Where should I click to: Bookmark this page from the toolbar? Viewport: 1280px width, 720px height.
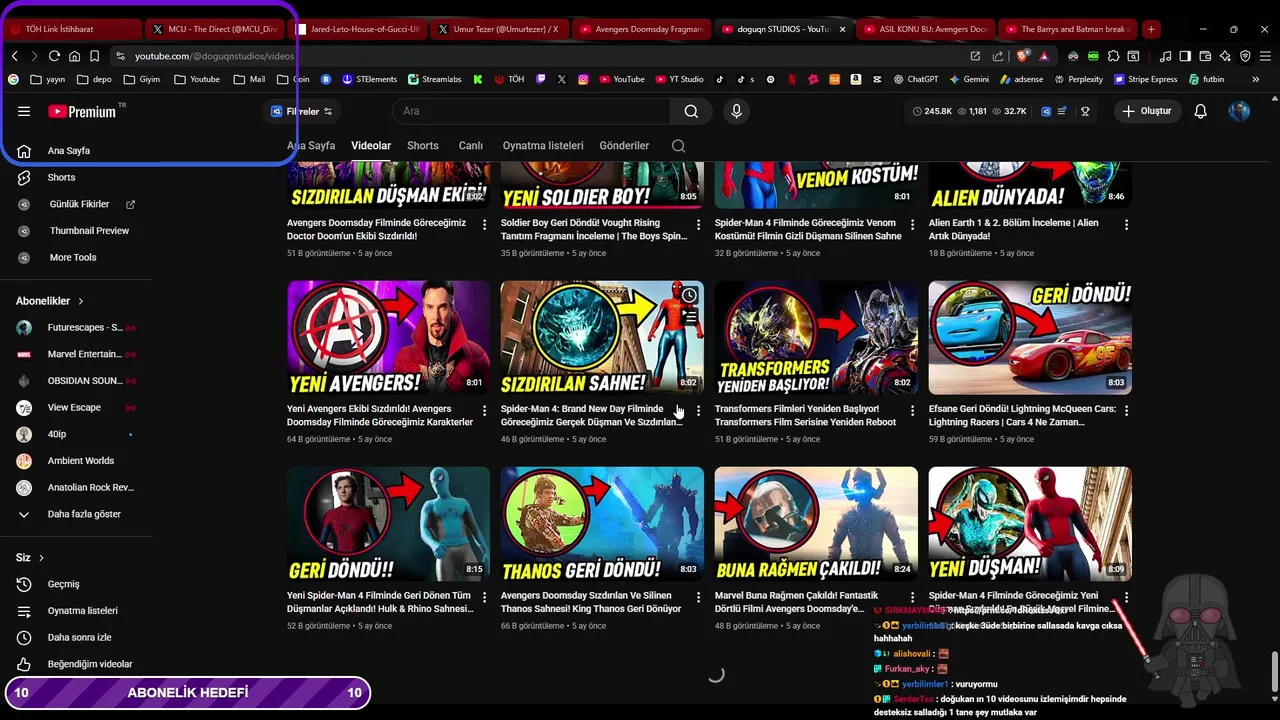tap(94, 56)
